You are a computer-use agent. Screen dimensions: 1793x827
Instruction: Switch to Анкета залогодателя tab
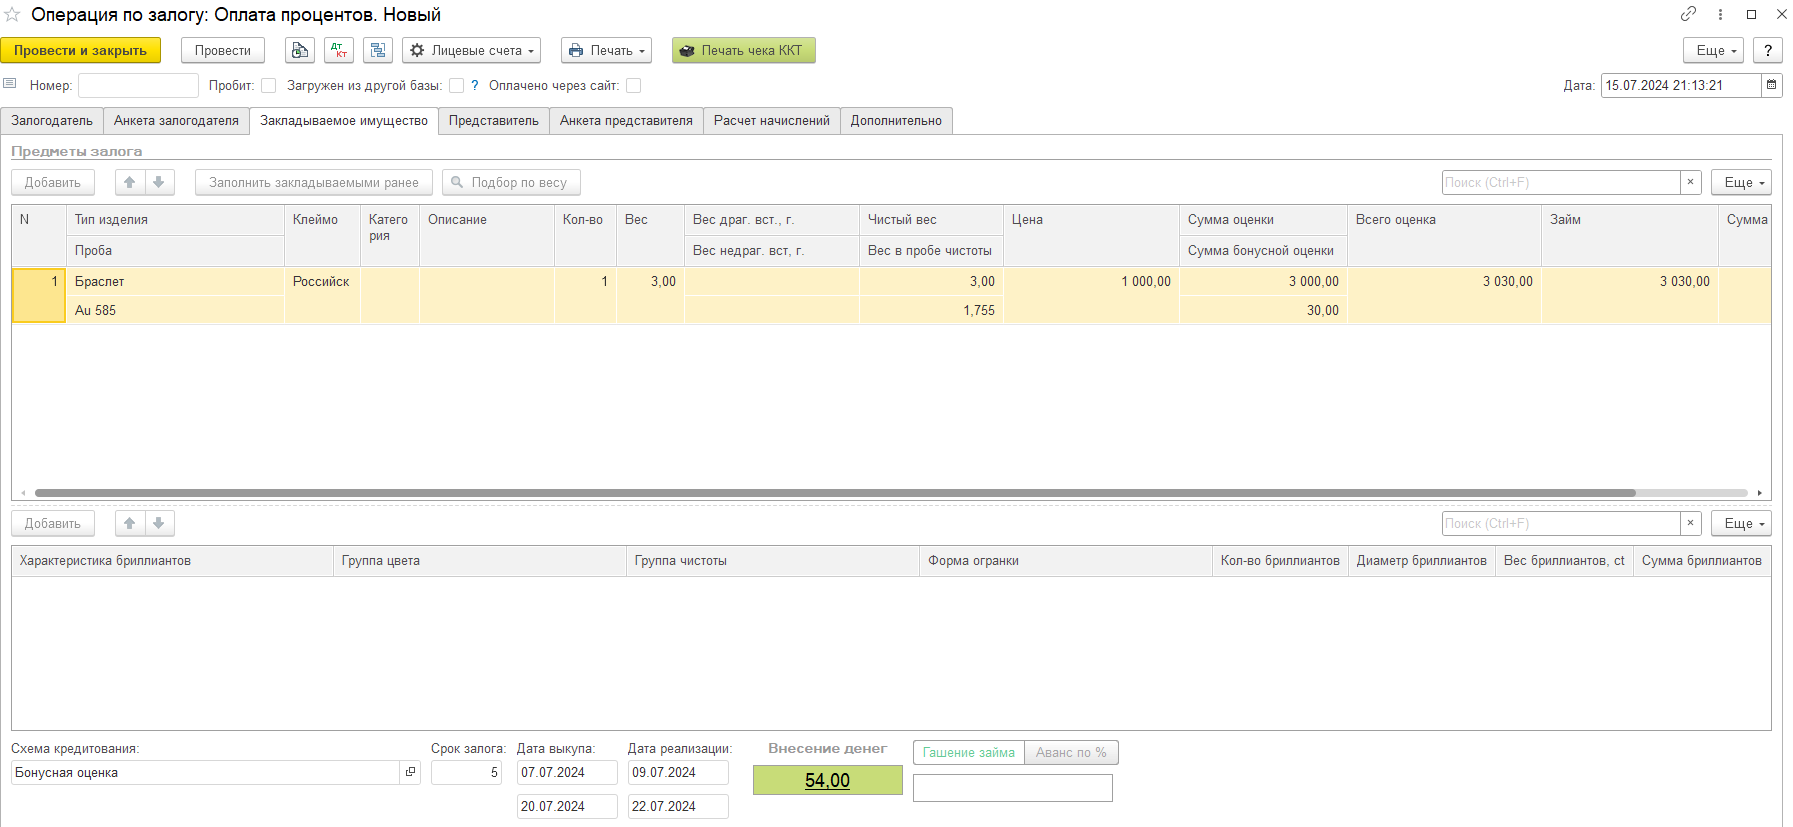tap(176, 121)
